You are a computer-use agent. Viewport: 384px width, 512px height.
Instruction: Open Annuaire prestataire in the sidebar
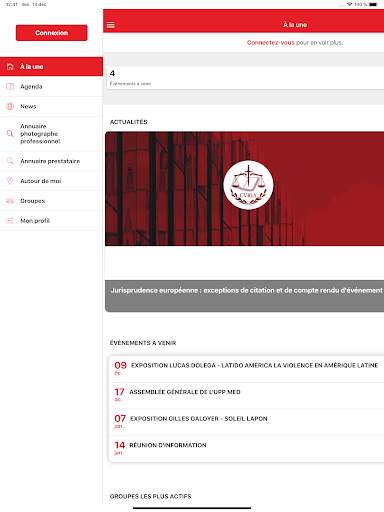click(x=51, y=161)
